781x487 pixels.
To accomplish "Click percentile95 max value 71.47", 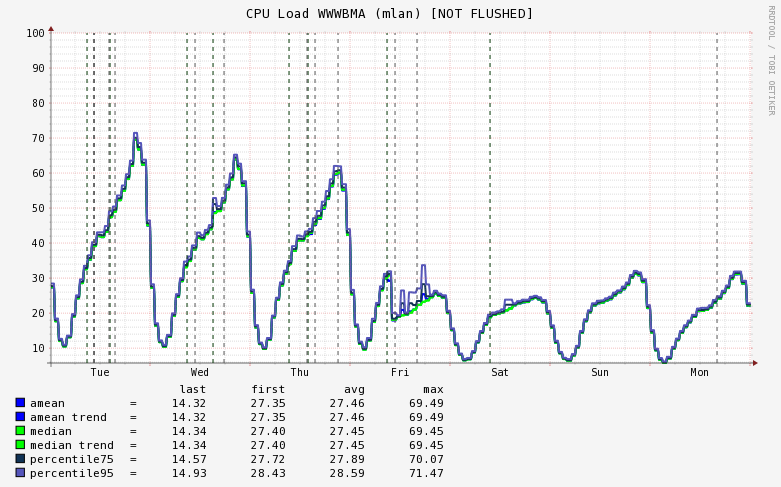I will [x=426, y=473].
